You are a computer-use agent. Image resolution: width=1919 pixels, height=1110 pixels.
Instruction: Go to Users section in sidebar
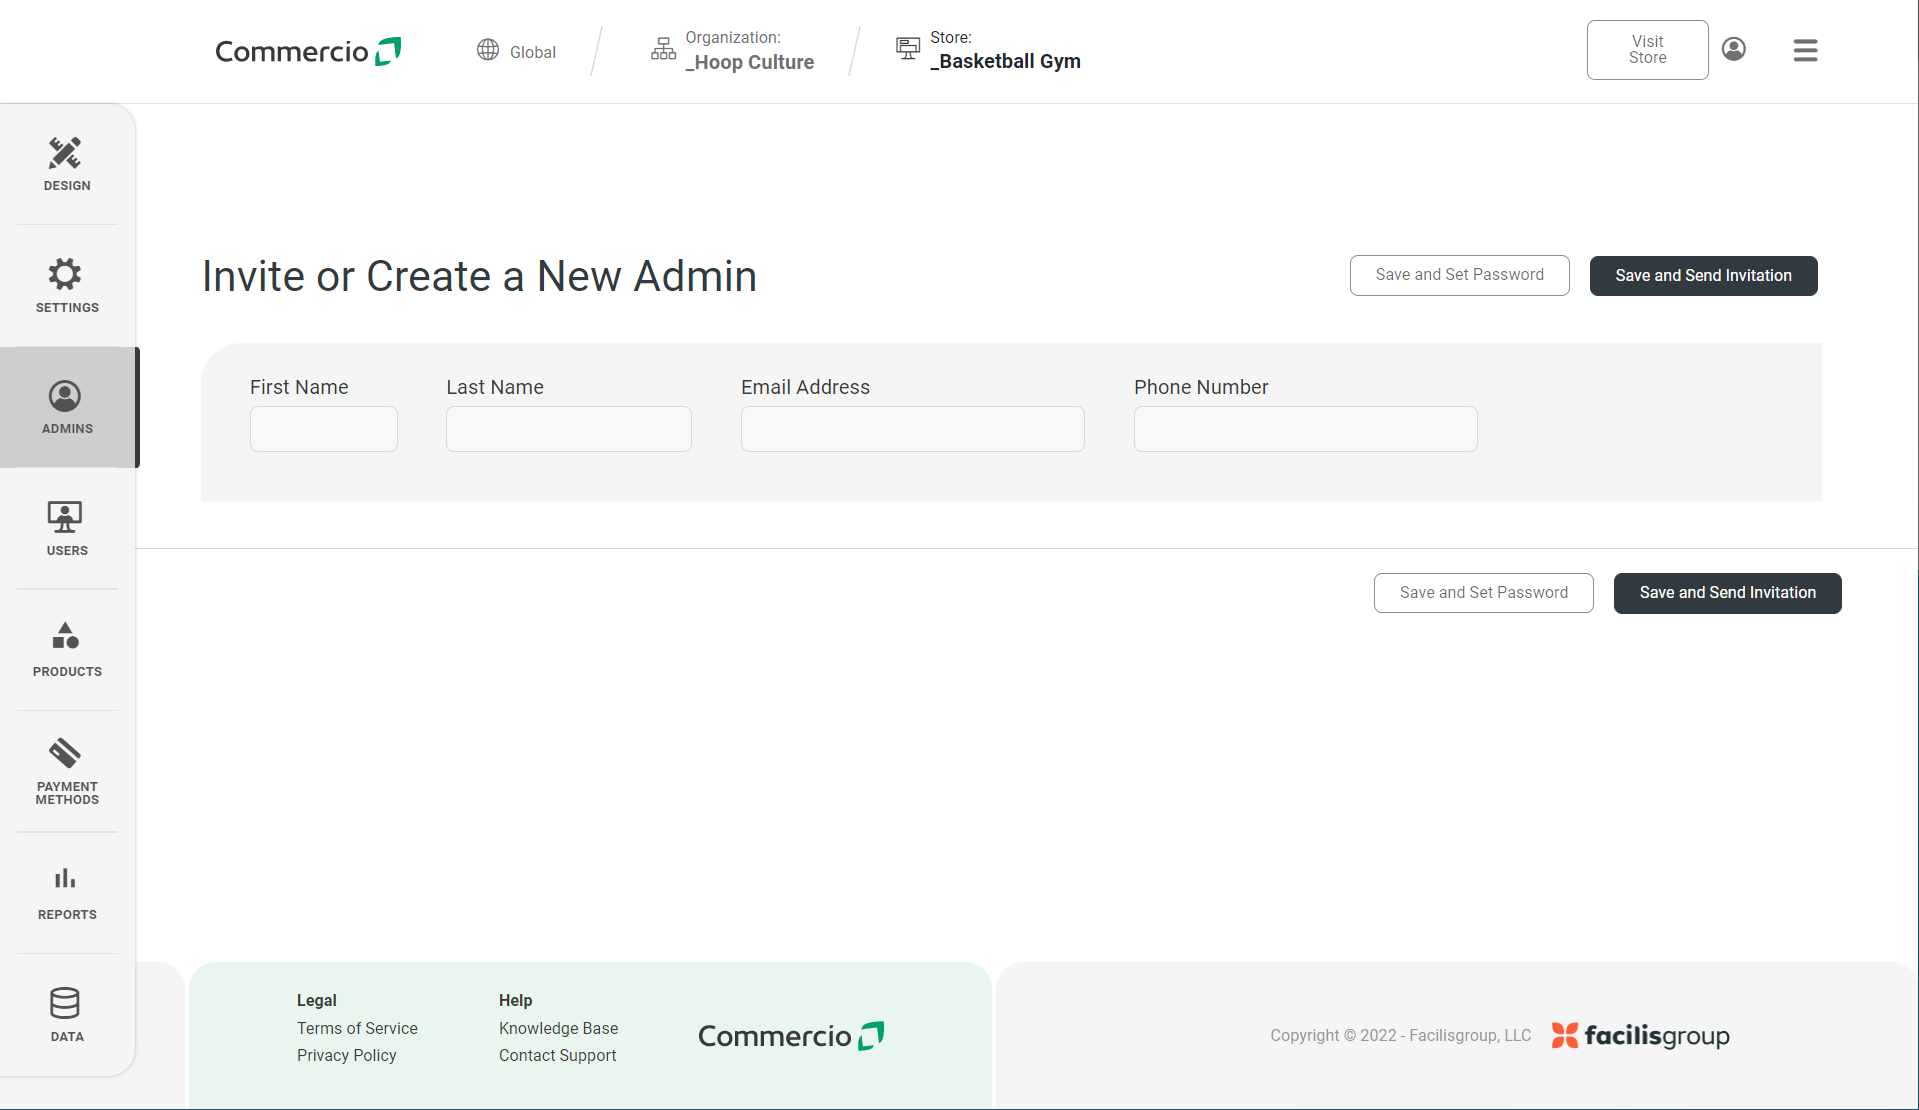[x=67, y=529]
